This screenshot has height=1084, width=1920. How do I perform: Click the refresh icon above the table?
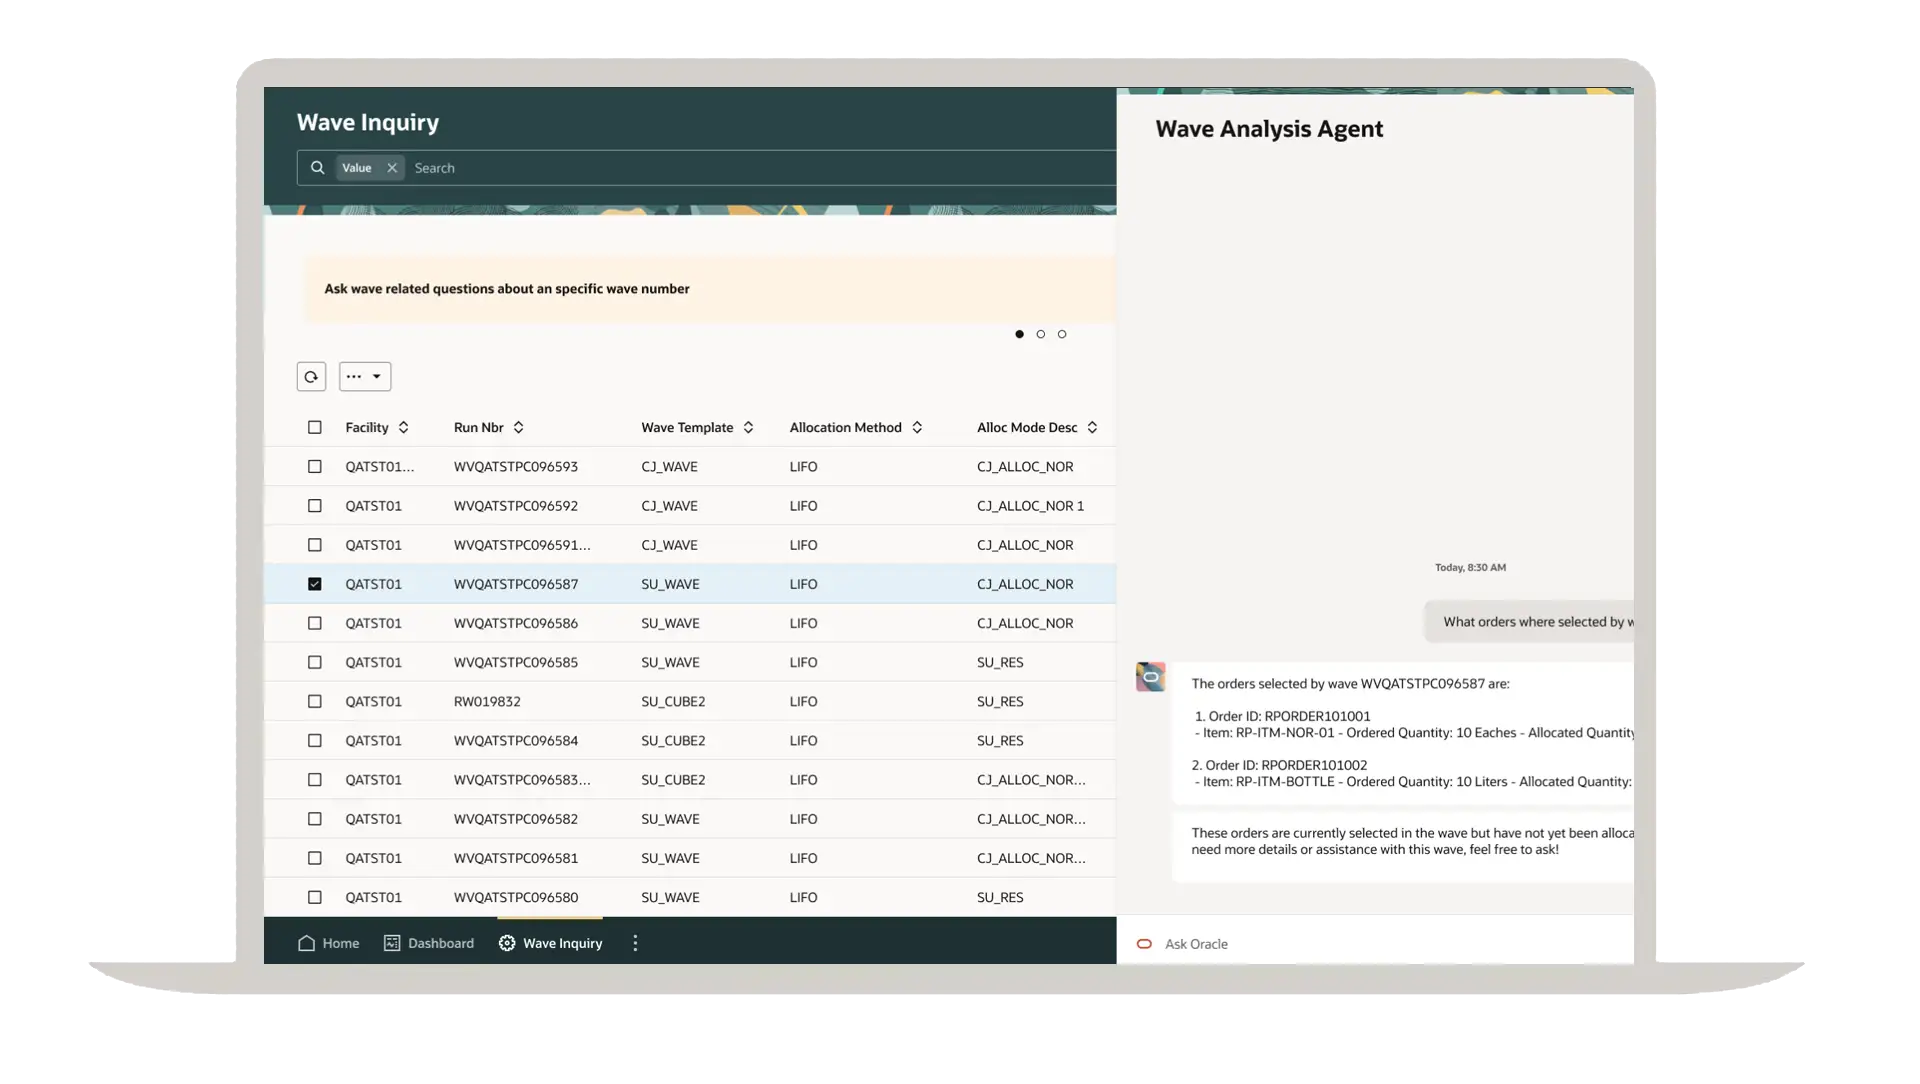click(x=311, y=377)
